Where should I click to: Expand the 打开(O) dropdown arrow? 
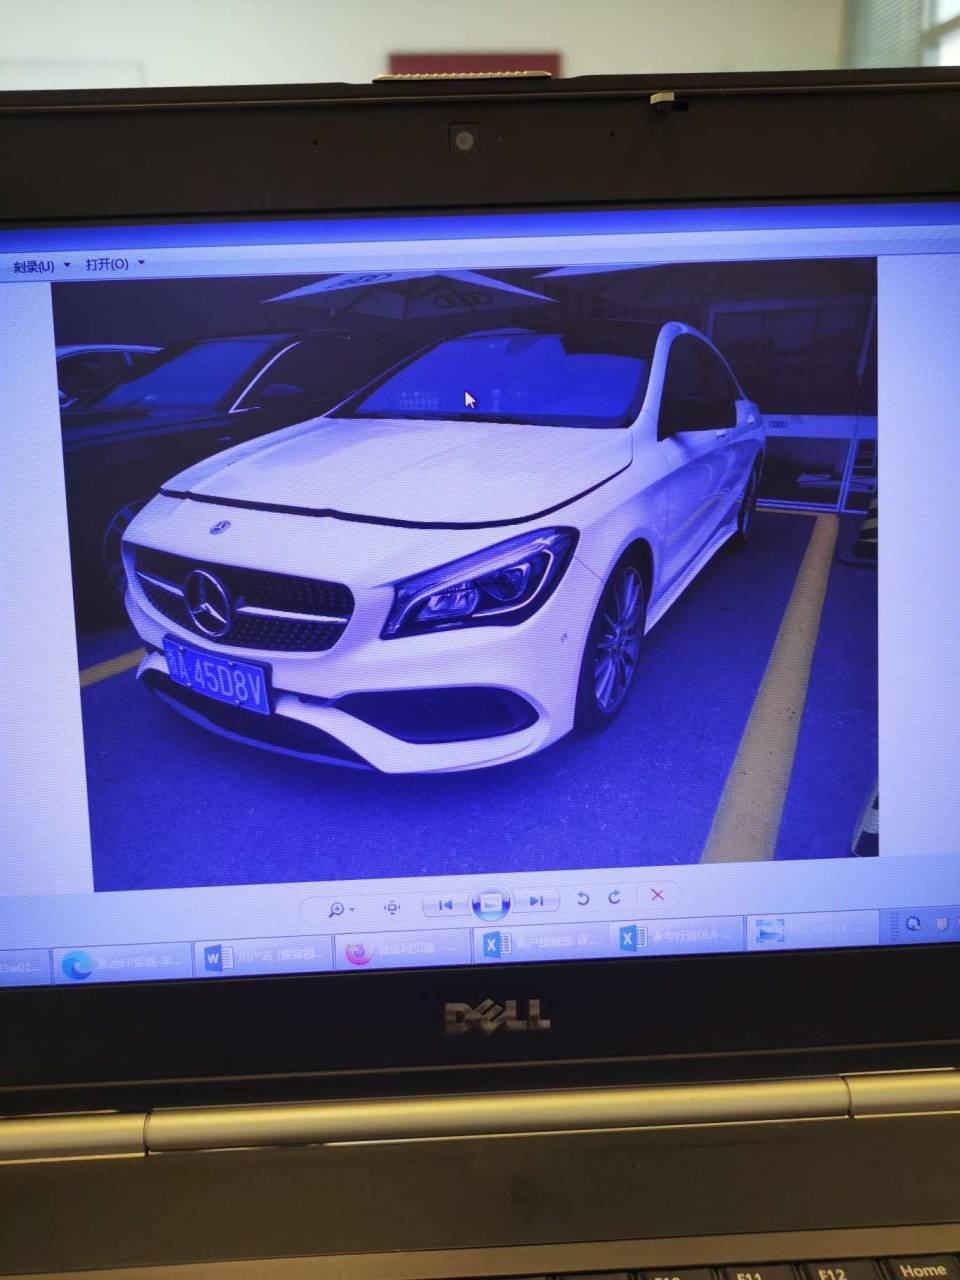[141, 263]
